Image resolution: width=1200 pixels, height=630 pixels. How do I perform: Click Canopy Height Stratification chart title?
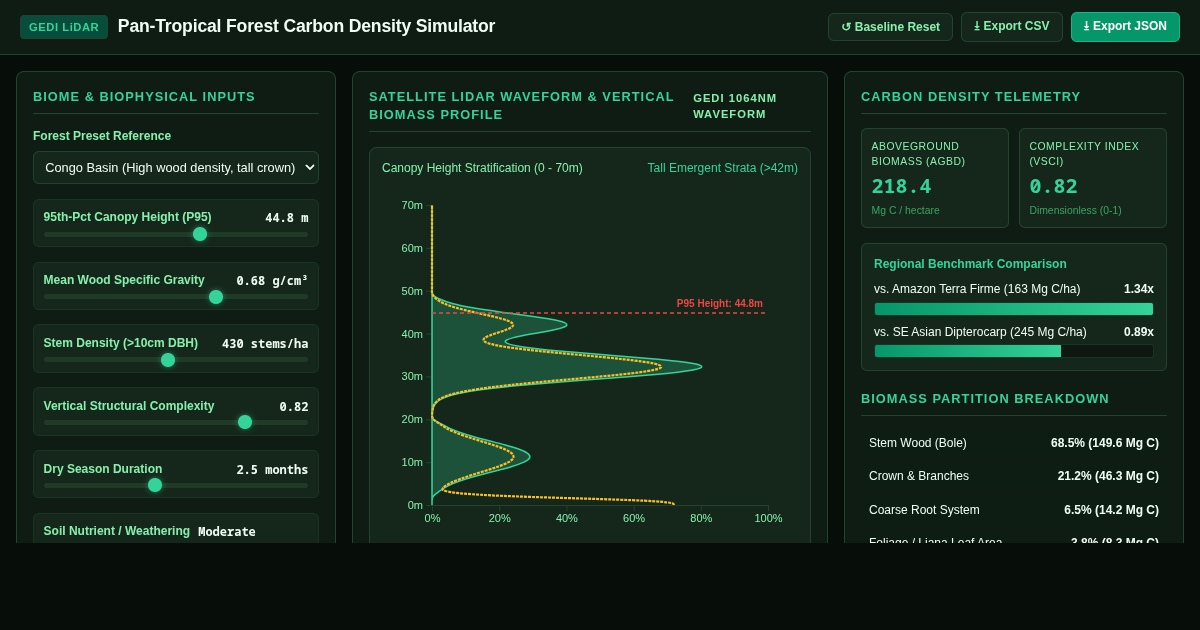pyautogui.click(x=482, y=168)
